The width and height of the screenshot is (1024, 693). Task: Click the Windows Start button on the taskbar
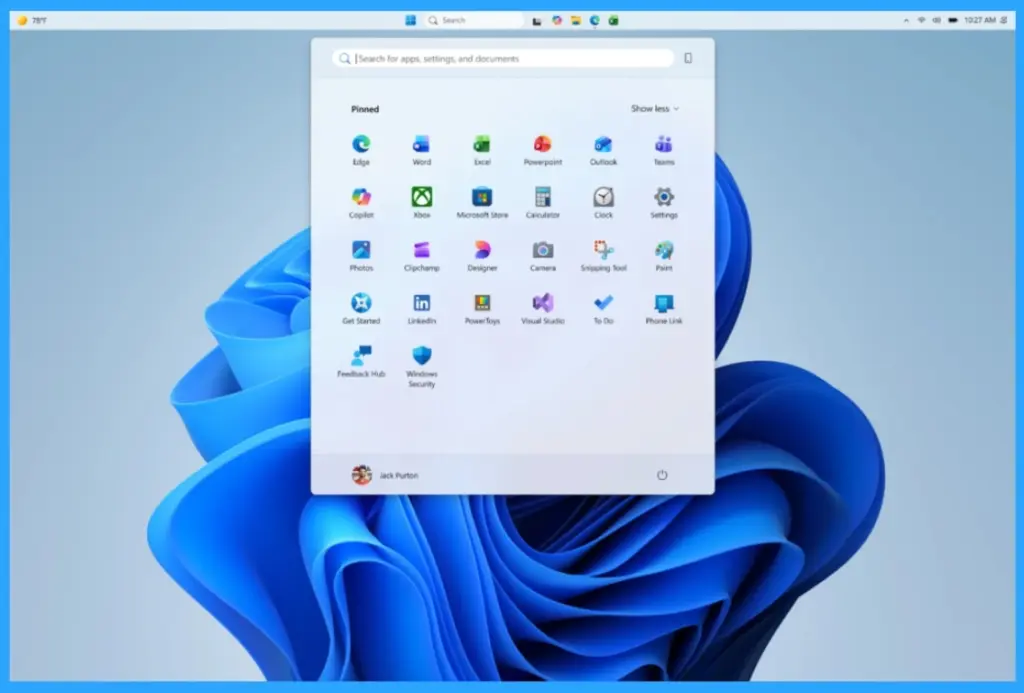click(x=411, y=20)
